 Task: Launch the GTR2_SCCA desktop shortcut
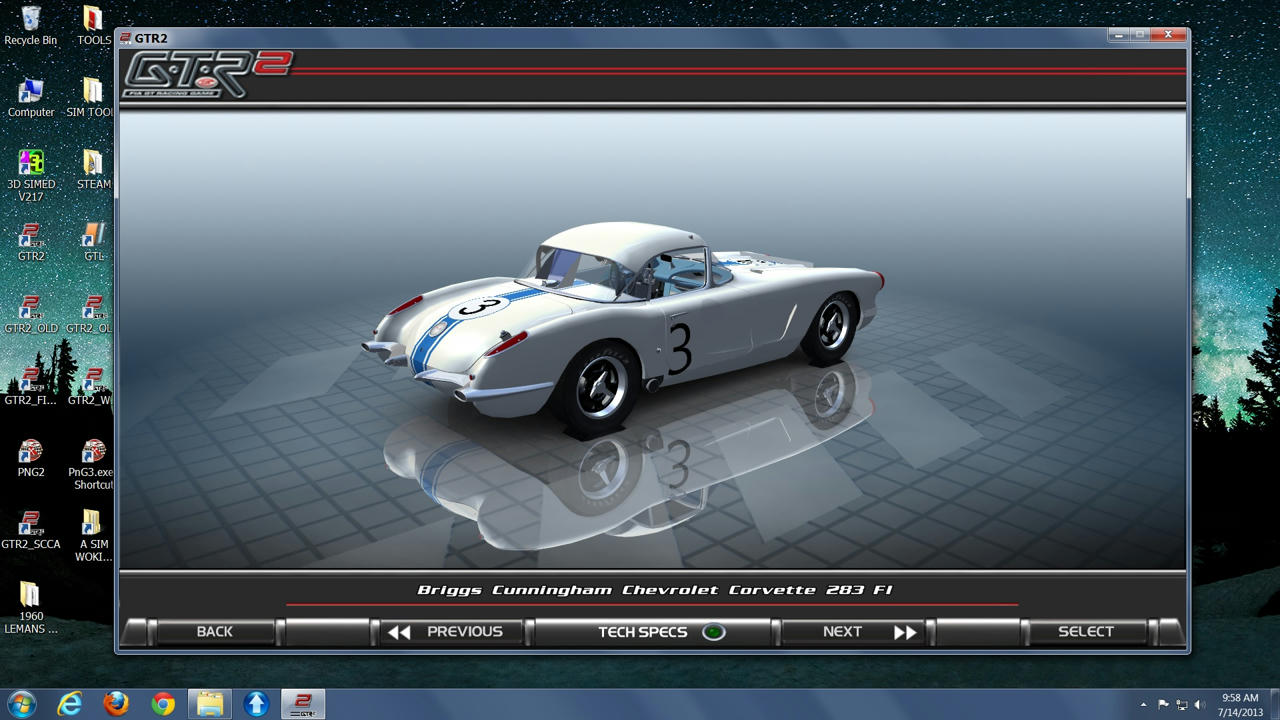[31, 530]
